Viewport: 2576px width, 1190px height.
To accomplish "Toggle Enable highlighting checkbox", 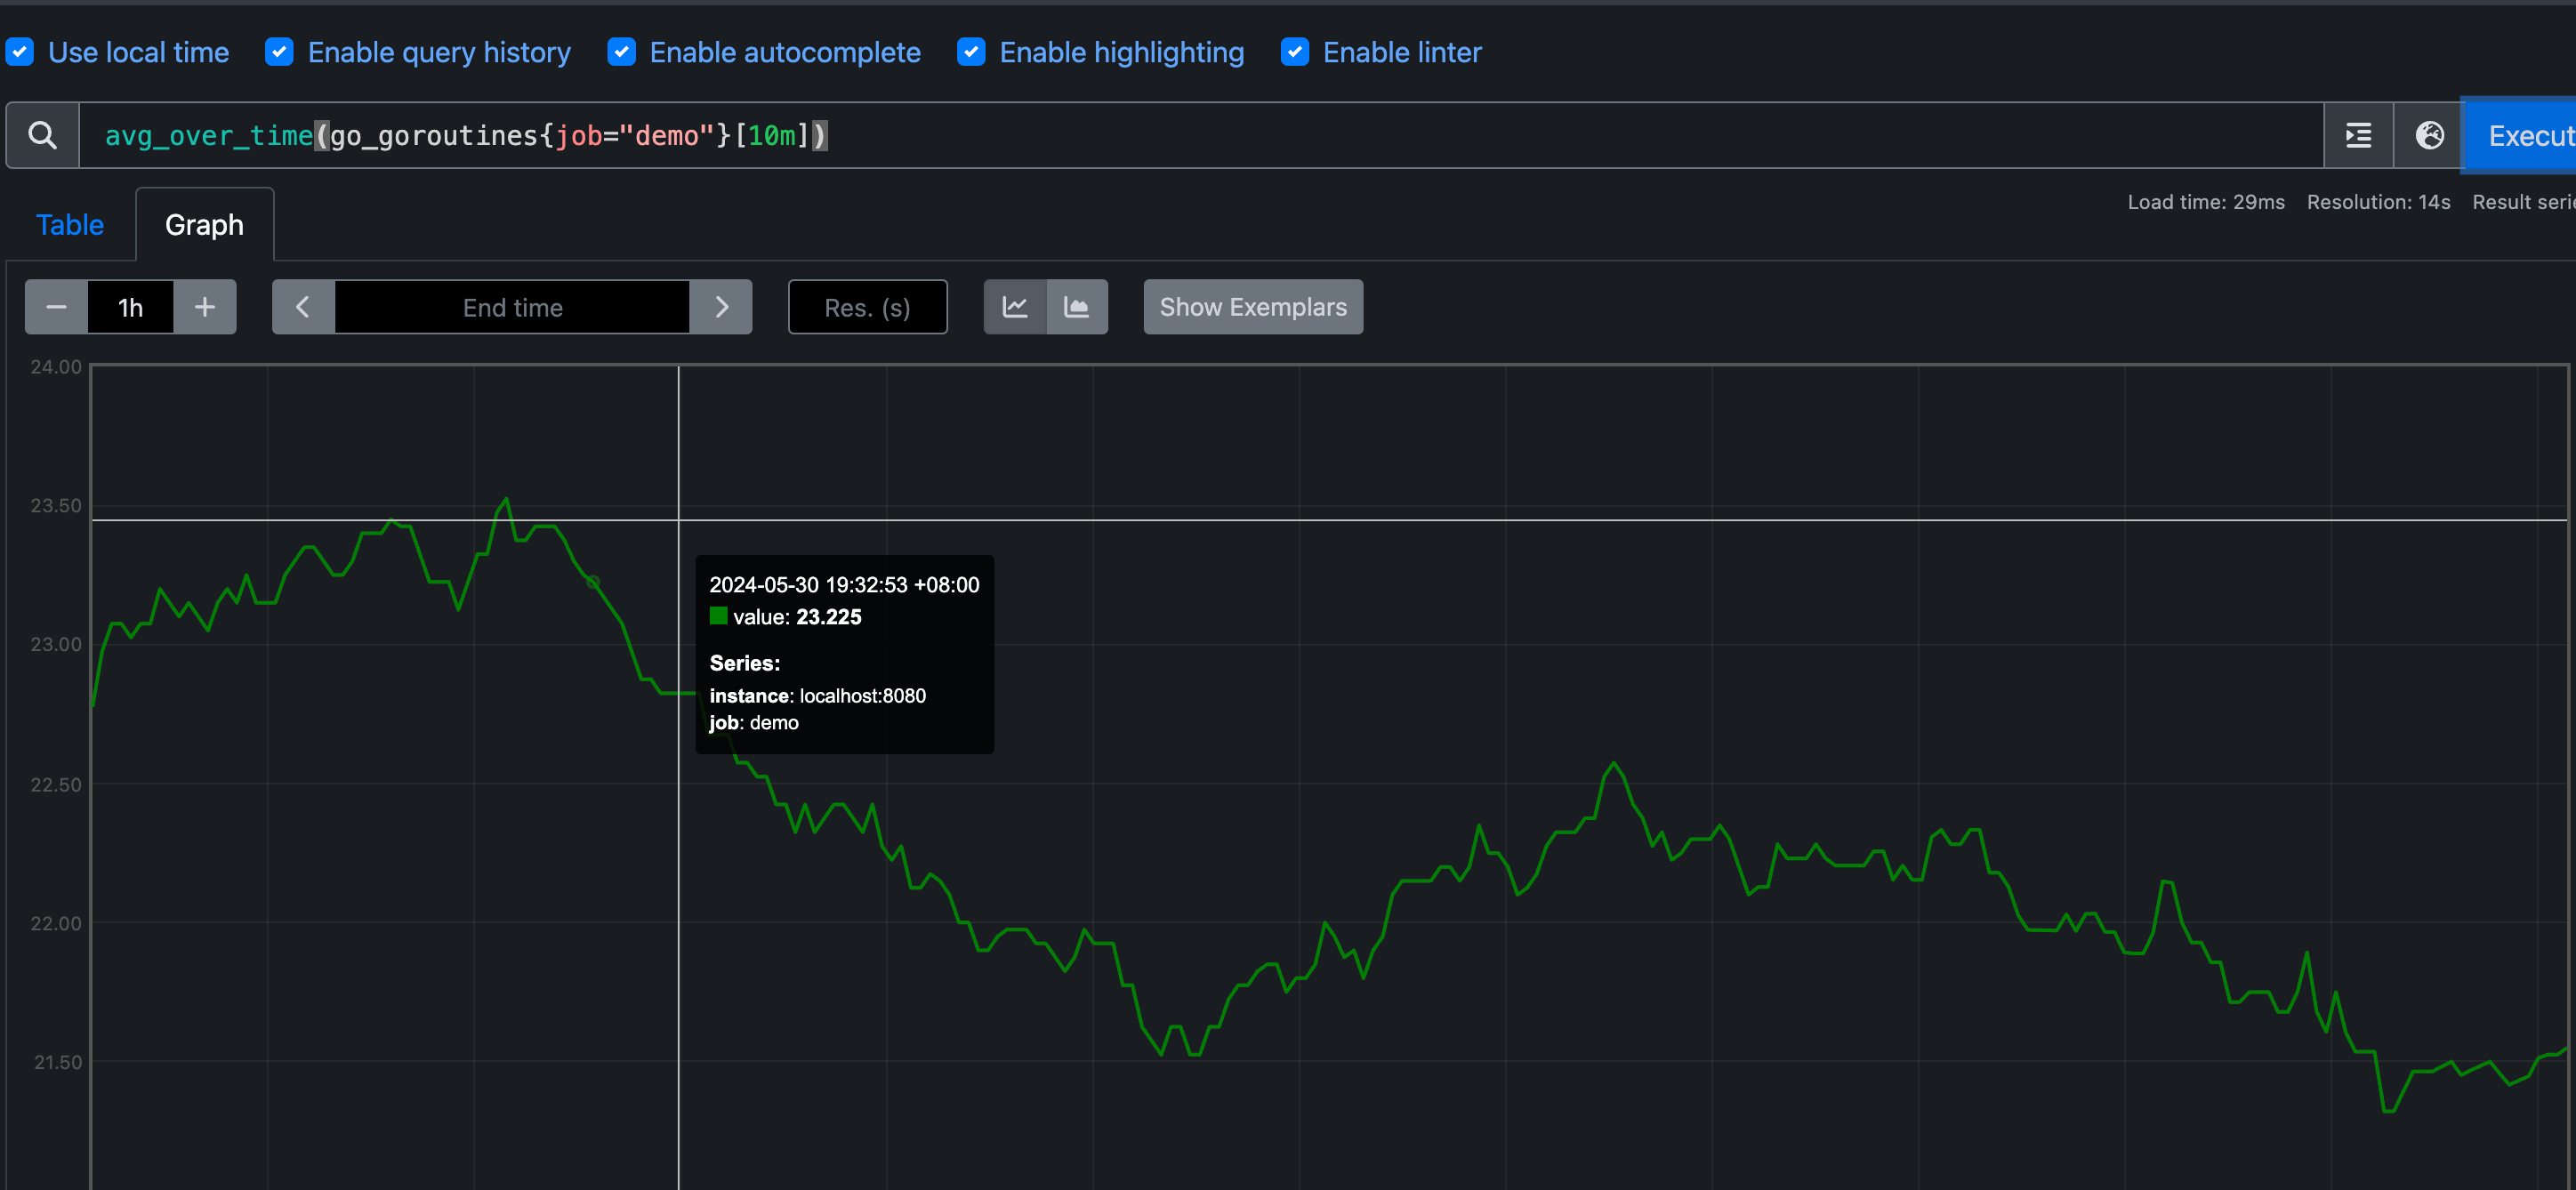I will pyautogui.click(x=971, y=52).
